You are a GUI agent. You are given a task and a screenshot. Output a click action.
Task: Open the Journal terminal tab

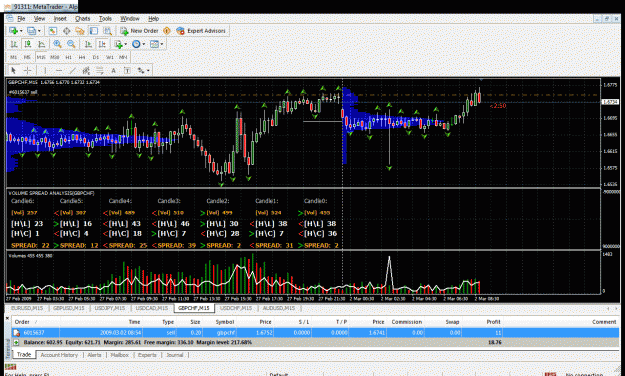175,355
